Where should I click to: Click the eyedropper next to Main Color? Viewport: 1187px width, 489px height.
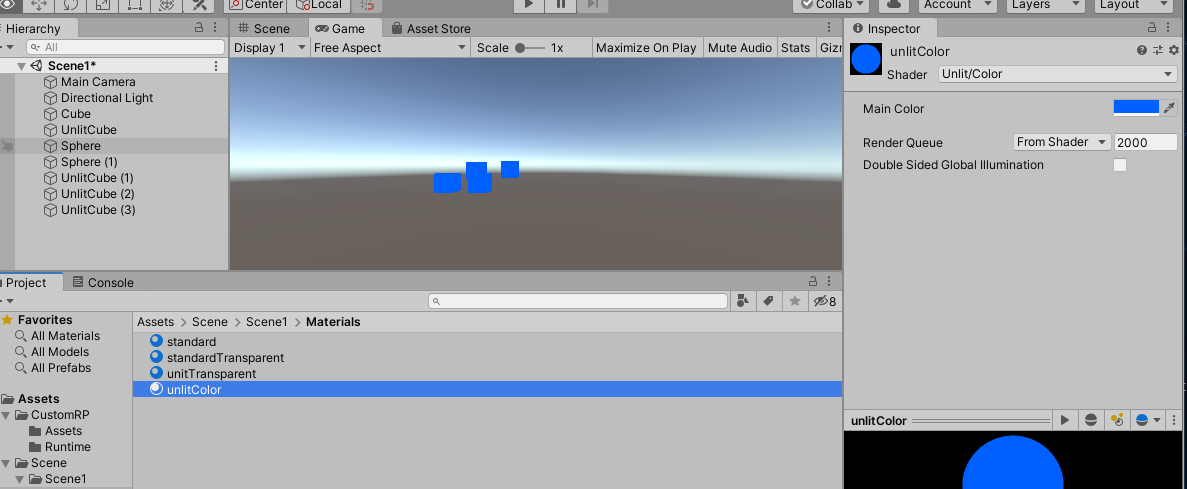tap(1169, 108)
